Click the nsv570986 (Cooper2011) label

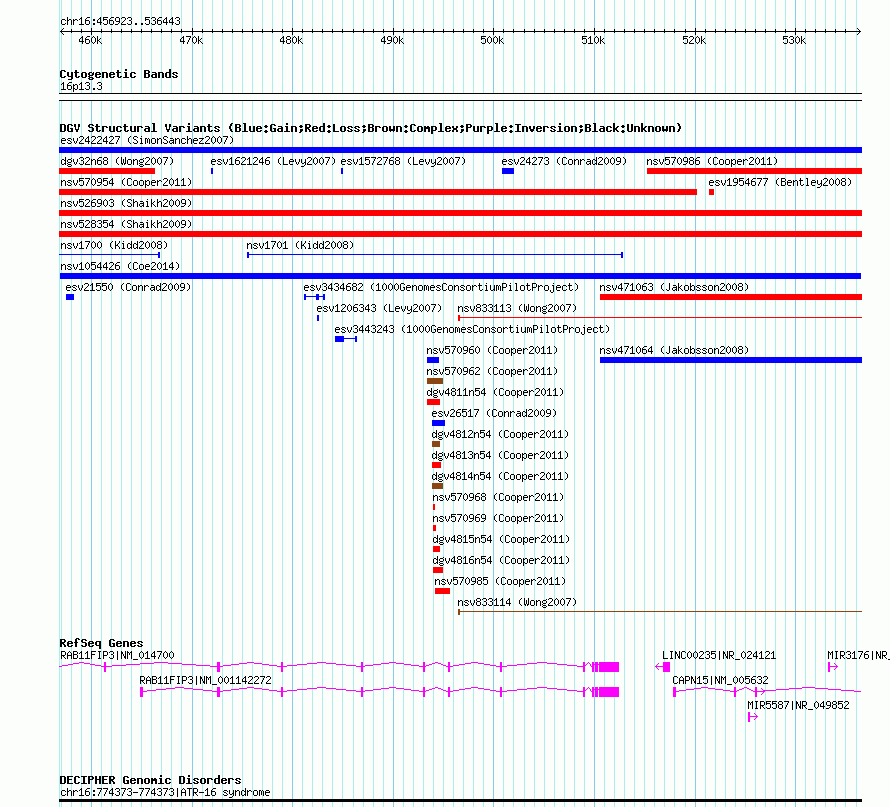[712, 161]
